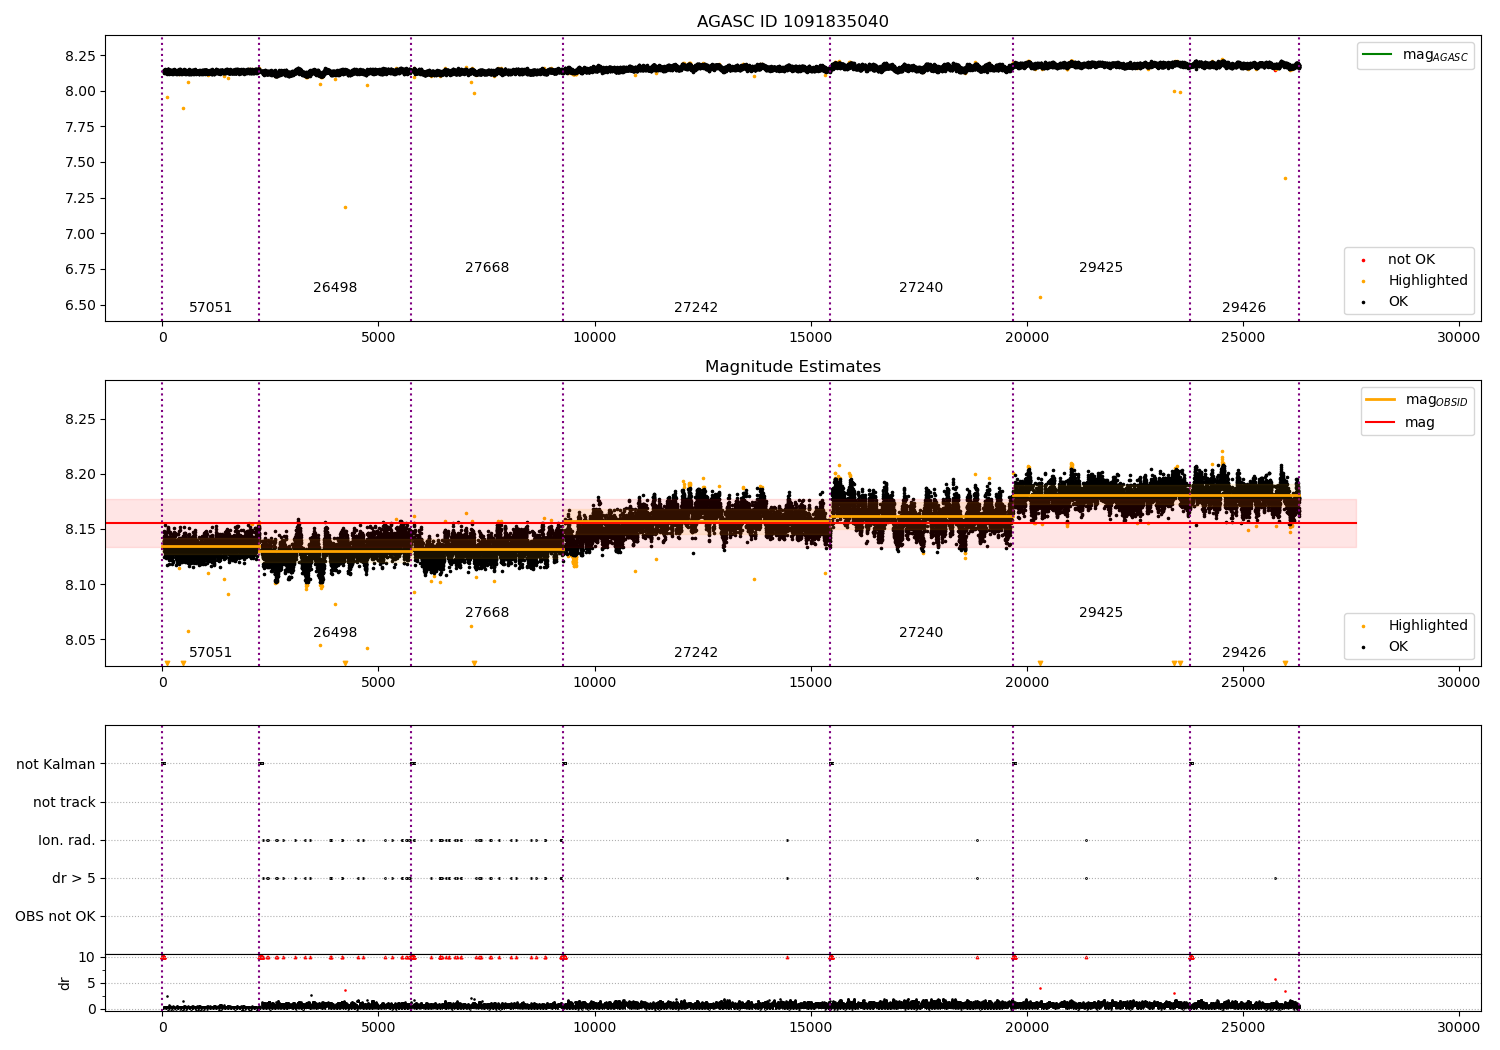Click the red 'mag' legend entry
The height and width of the screenshot is (1050, 1500).
click(x=1400, y=423)
